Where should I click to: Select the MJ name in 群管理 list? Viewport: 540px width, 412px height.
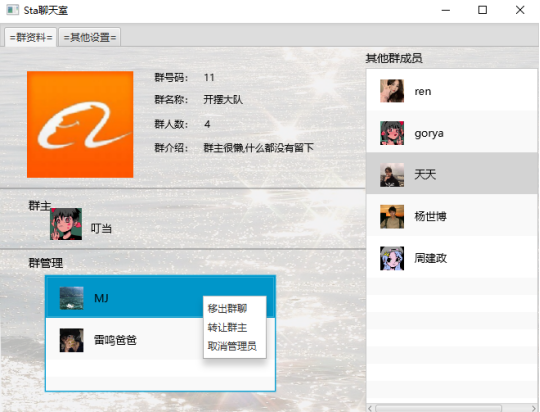[101, 298]
